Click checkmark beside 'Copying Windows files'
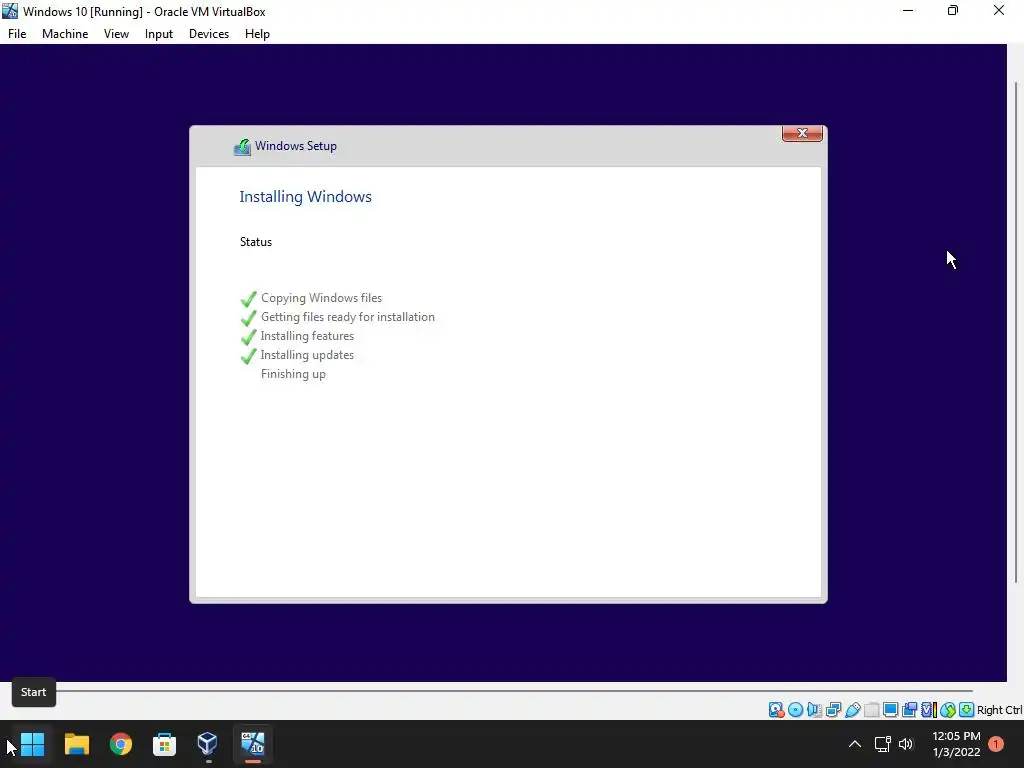 [x=248, y=298]
